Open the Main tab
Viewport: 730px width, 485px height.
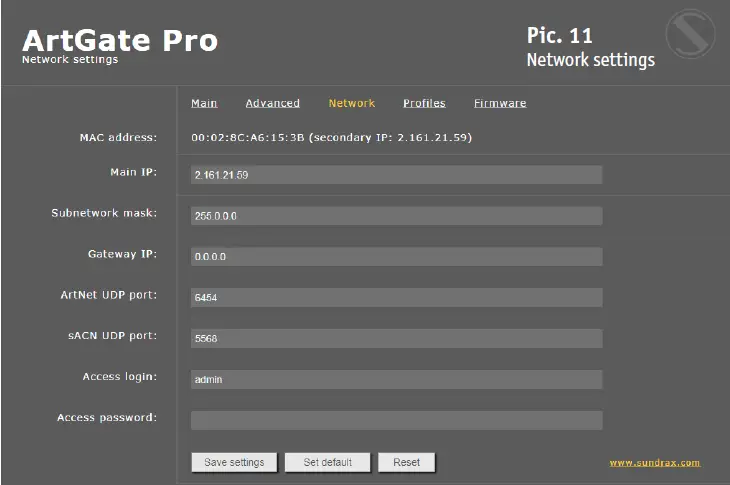204,103
